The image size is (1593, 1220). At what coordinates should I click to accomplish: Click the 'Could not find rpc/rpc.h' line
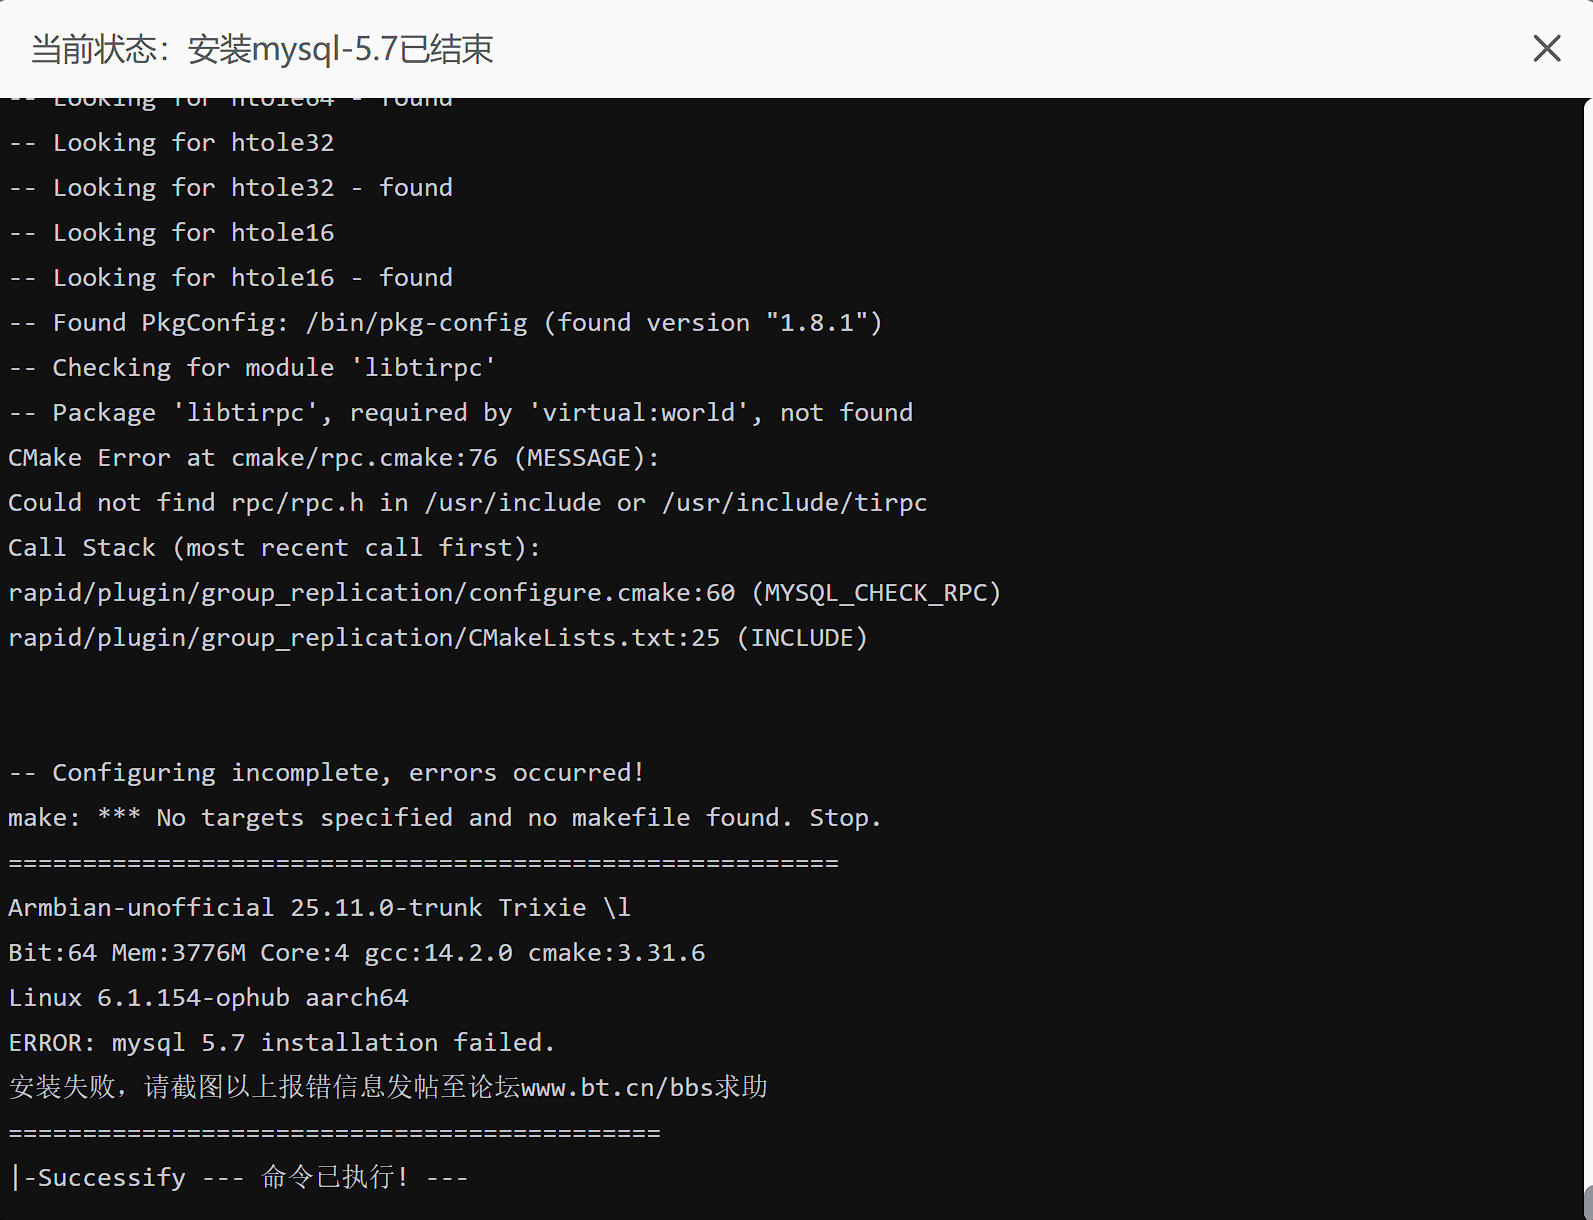click(x=467, y=503)
